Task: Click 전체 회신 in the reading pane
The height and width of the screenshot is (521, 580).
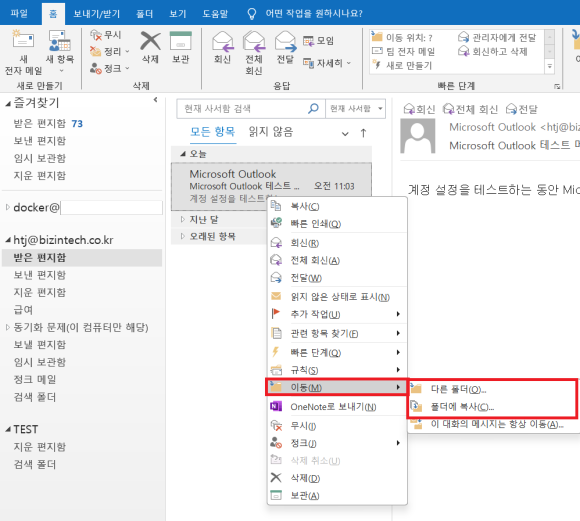Action: [x=470, y=109]
